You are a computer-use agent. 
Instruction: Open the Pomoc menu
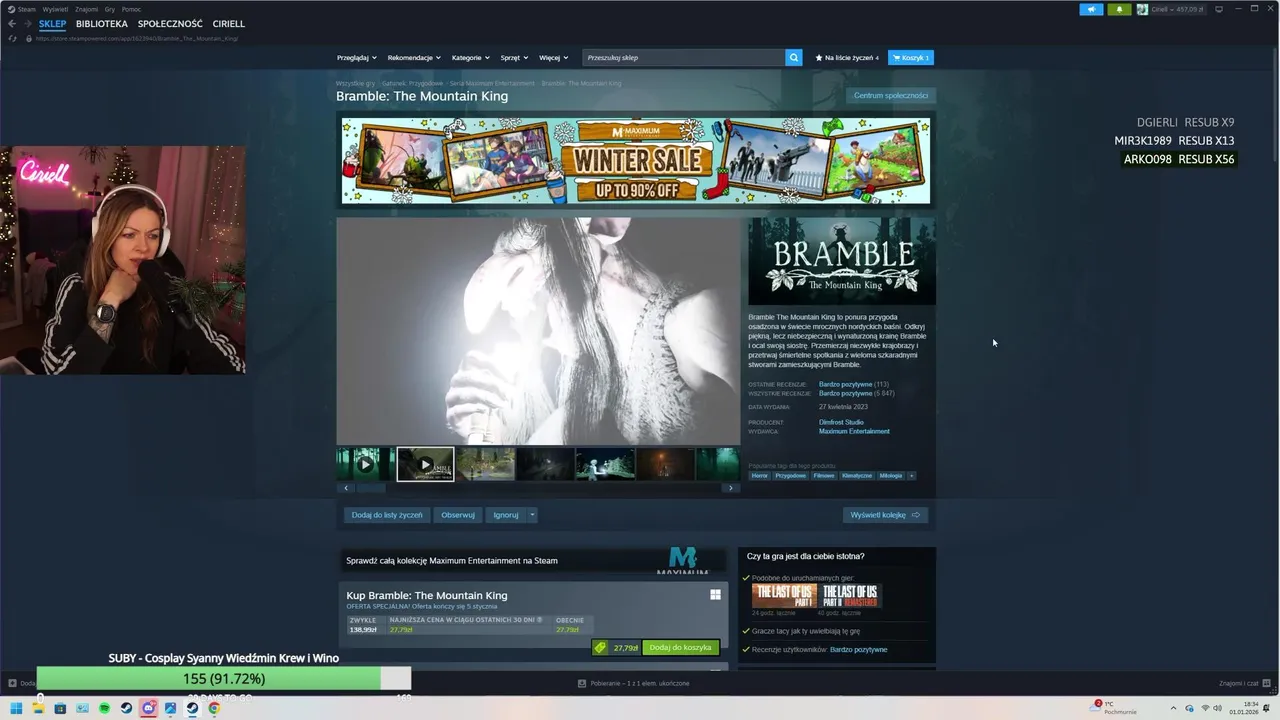[131, 9]
